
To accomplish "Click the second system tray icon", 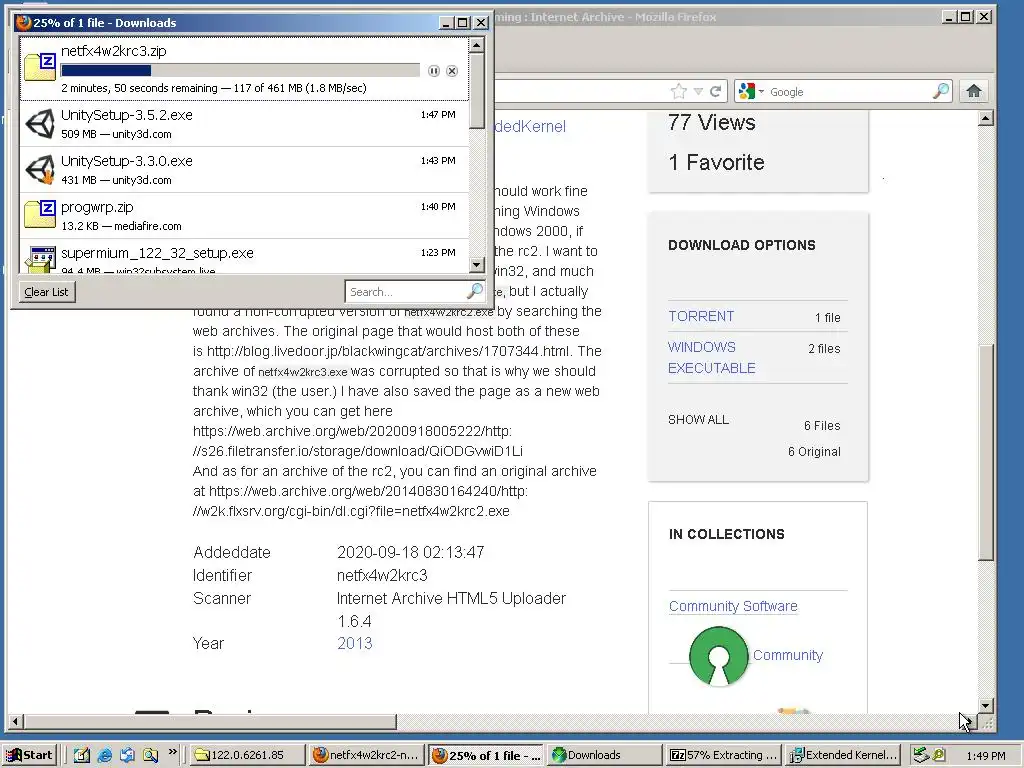I will 939,755.
